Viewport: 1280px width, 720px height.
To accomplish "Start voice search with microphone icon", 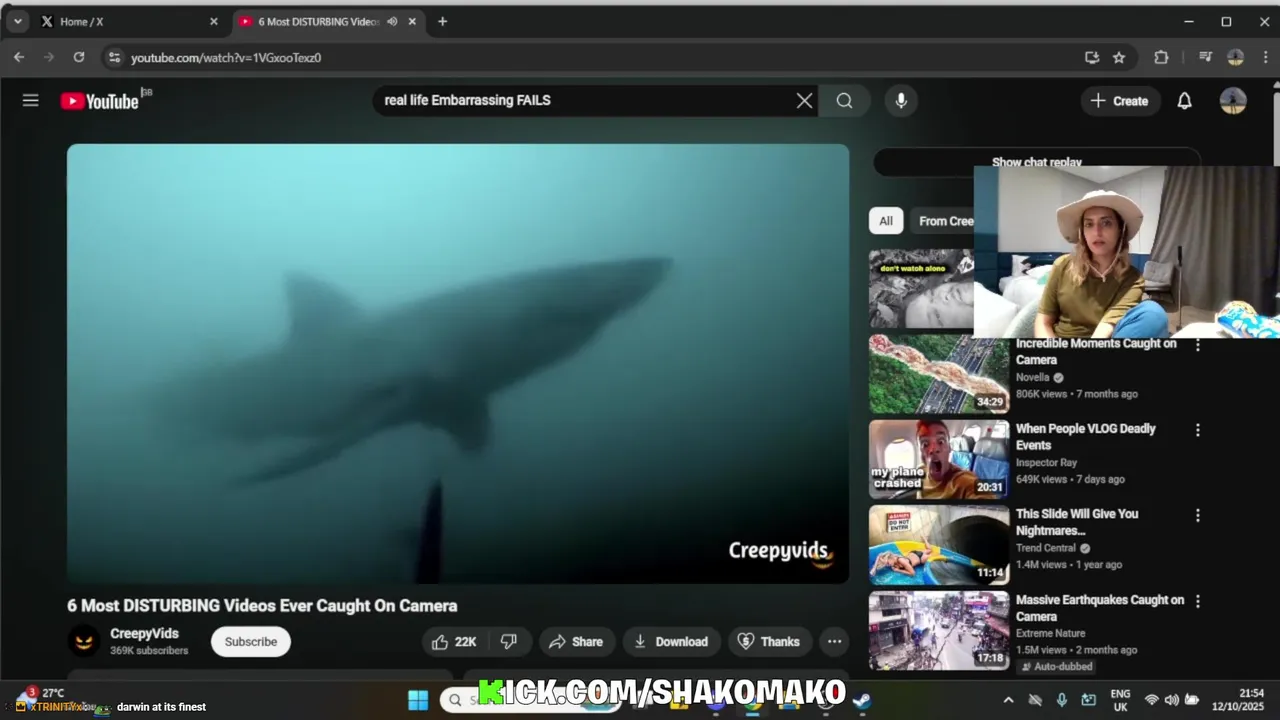I will point(901,100).
